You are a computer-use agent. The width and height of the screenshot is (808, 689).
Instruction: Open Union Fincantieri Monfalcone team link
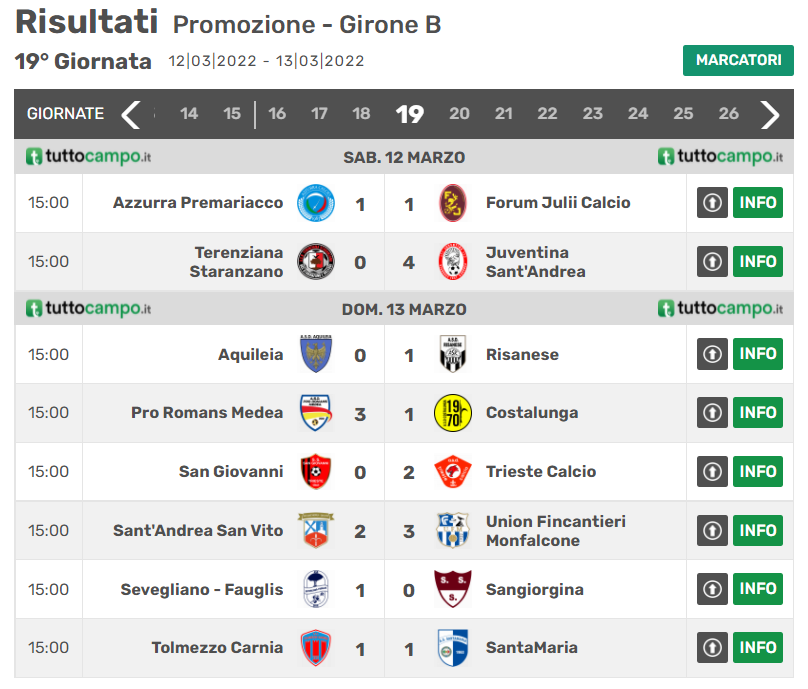555,531
